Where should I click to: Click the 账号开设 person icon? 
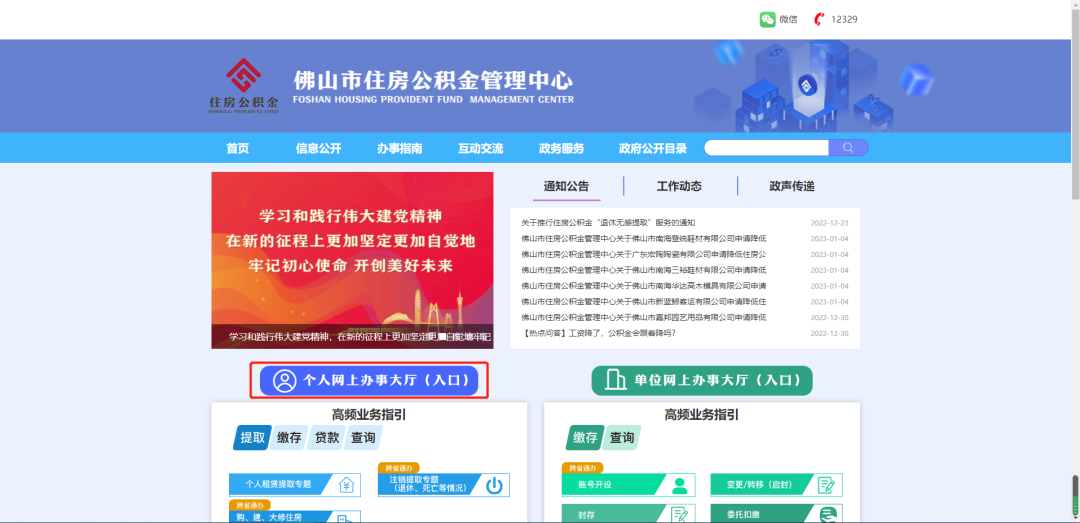point(680,485)
